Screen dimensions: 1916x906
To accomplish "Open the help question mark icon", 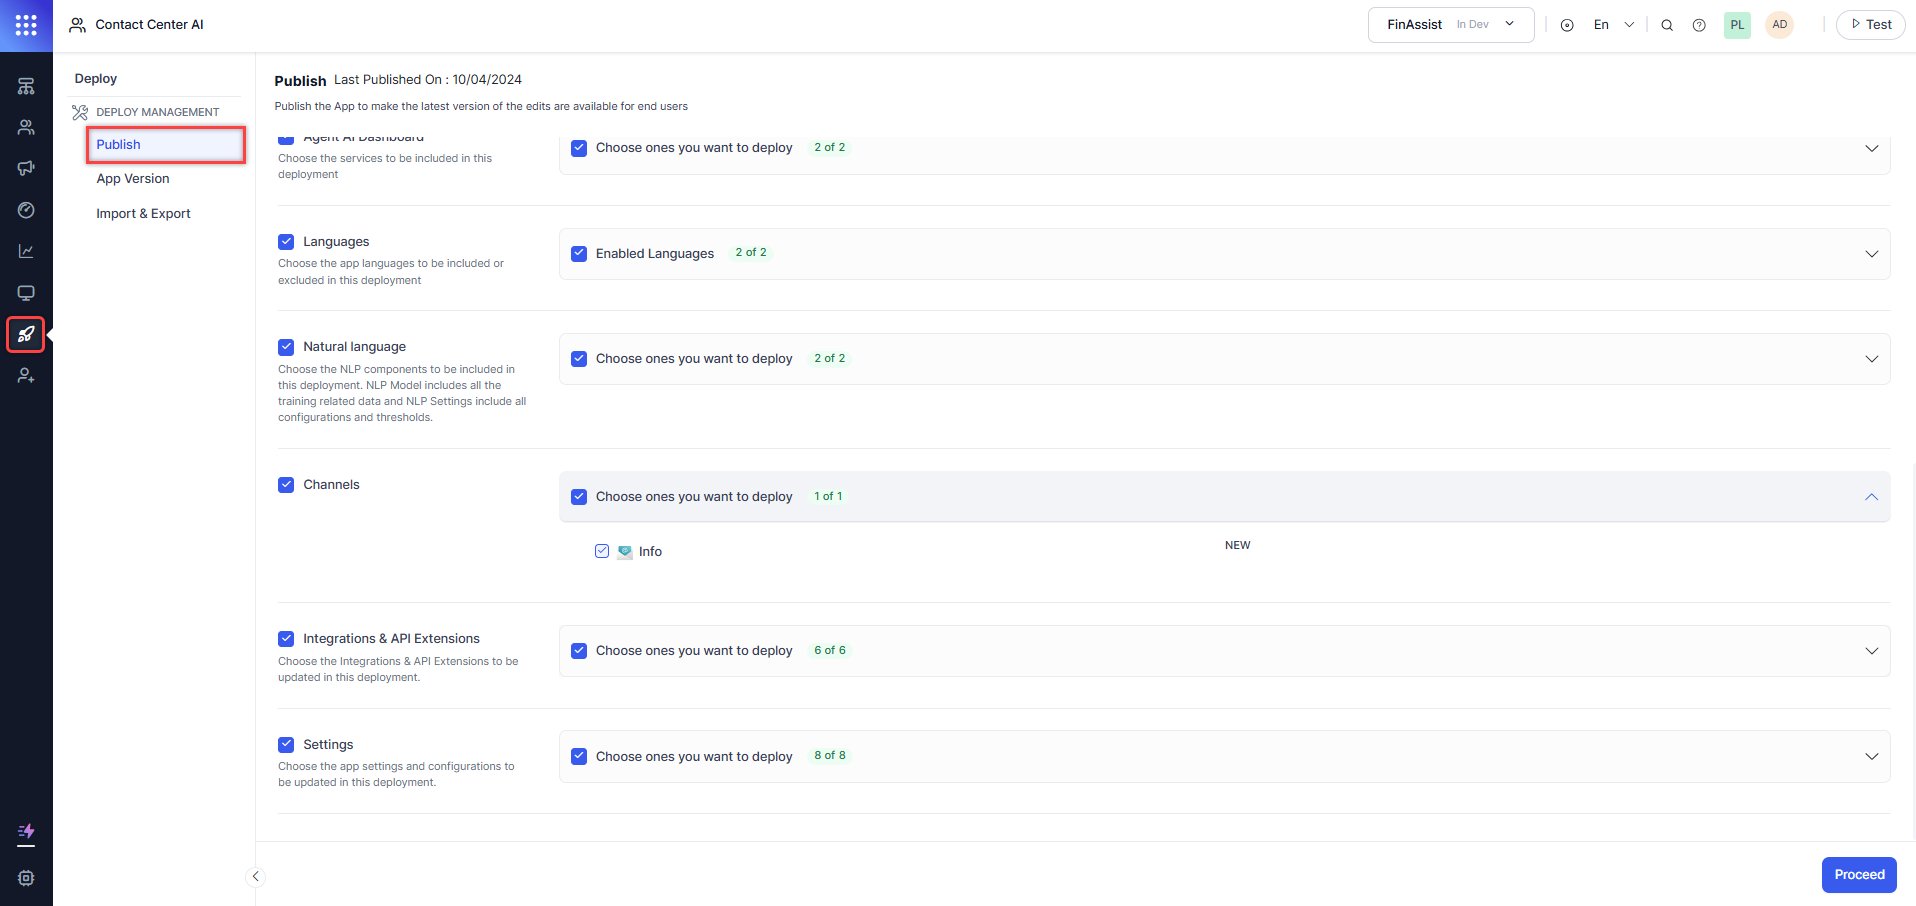I will click(x=1699, y=25).
